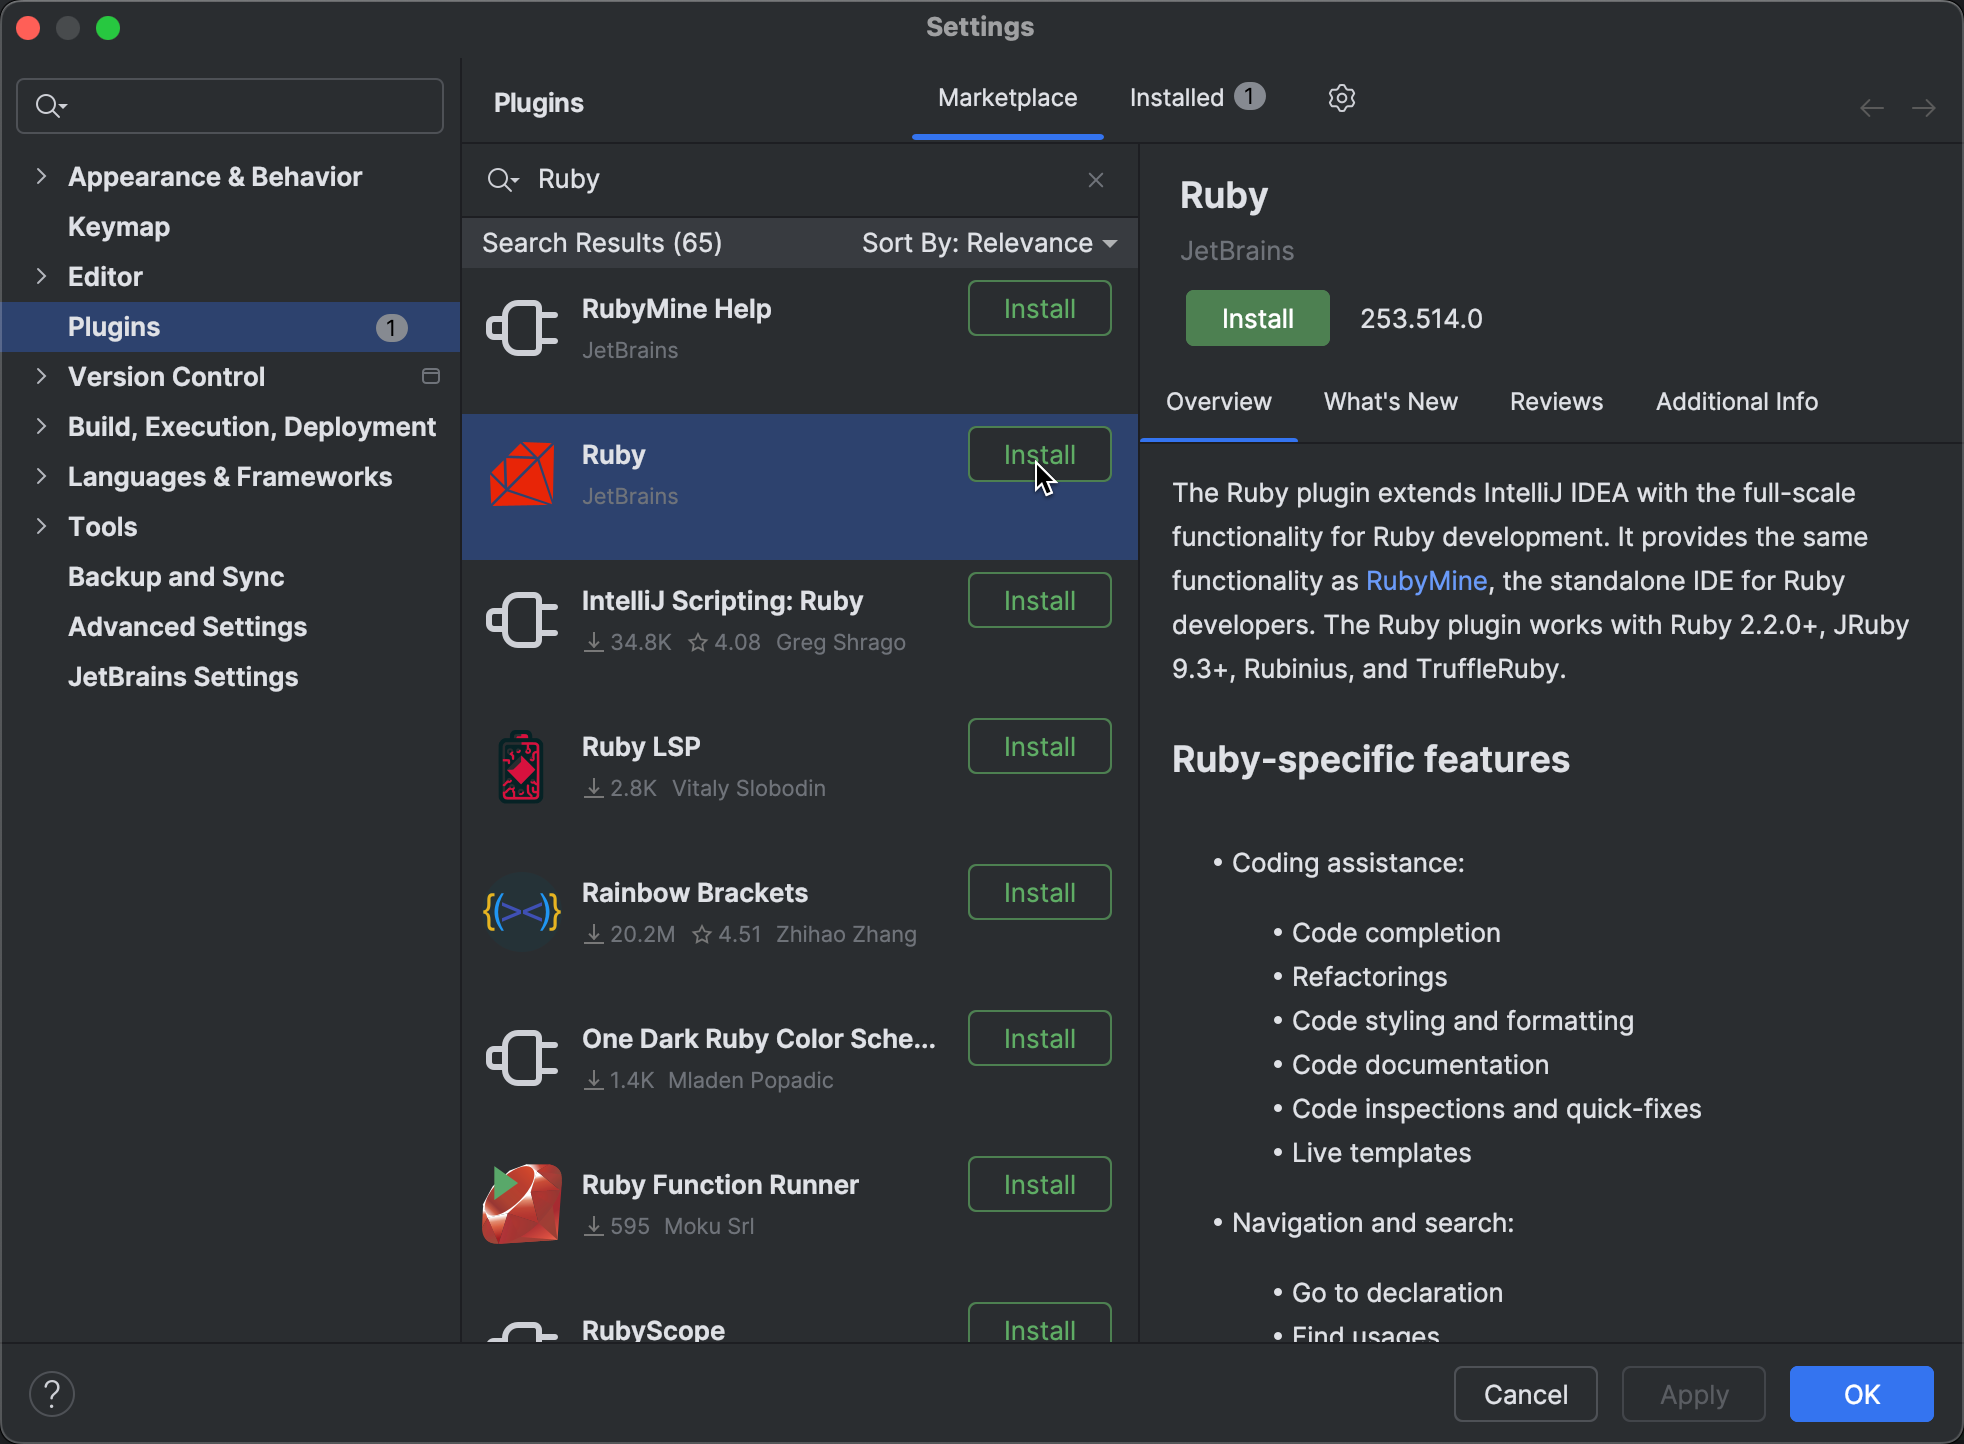Click the Ruby LSP plugin icon
The image size is (1964, 1444).
[521, 766]
